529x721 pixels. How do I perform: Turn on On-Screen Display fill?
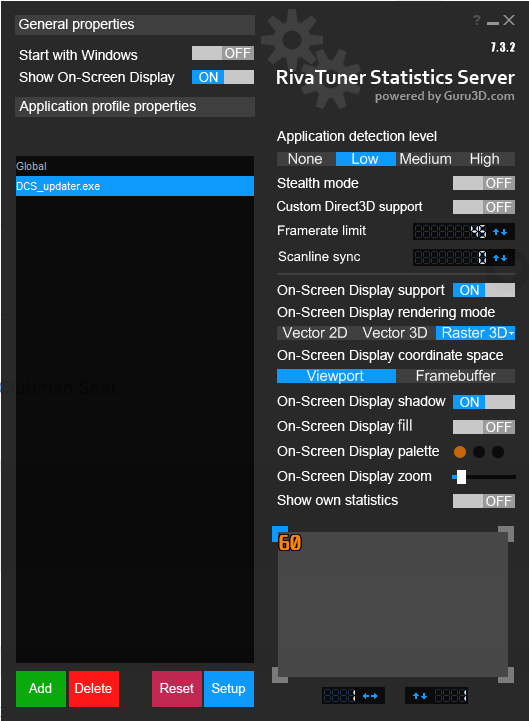click(483, 427)
